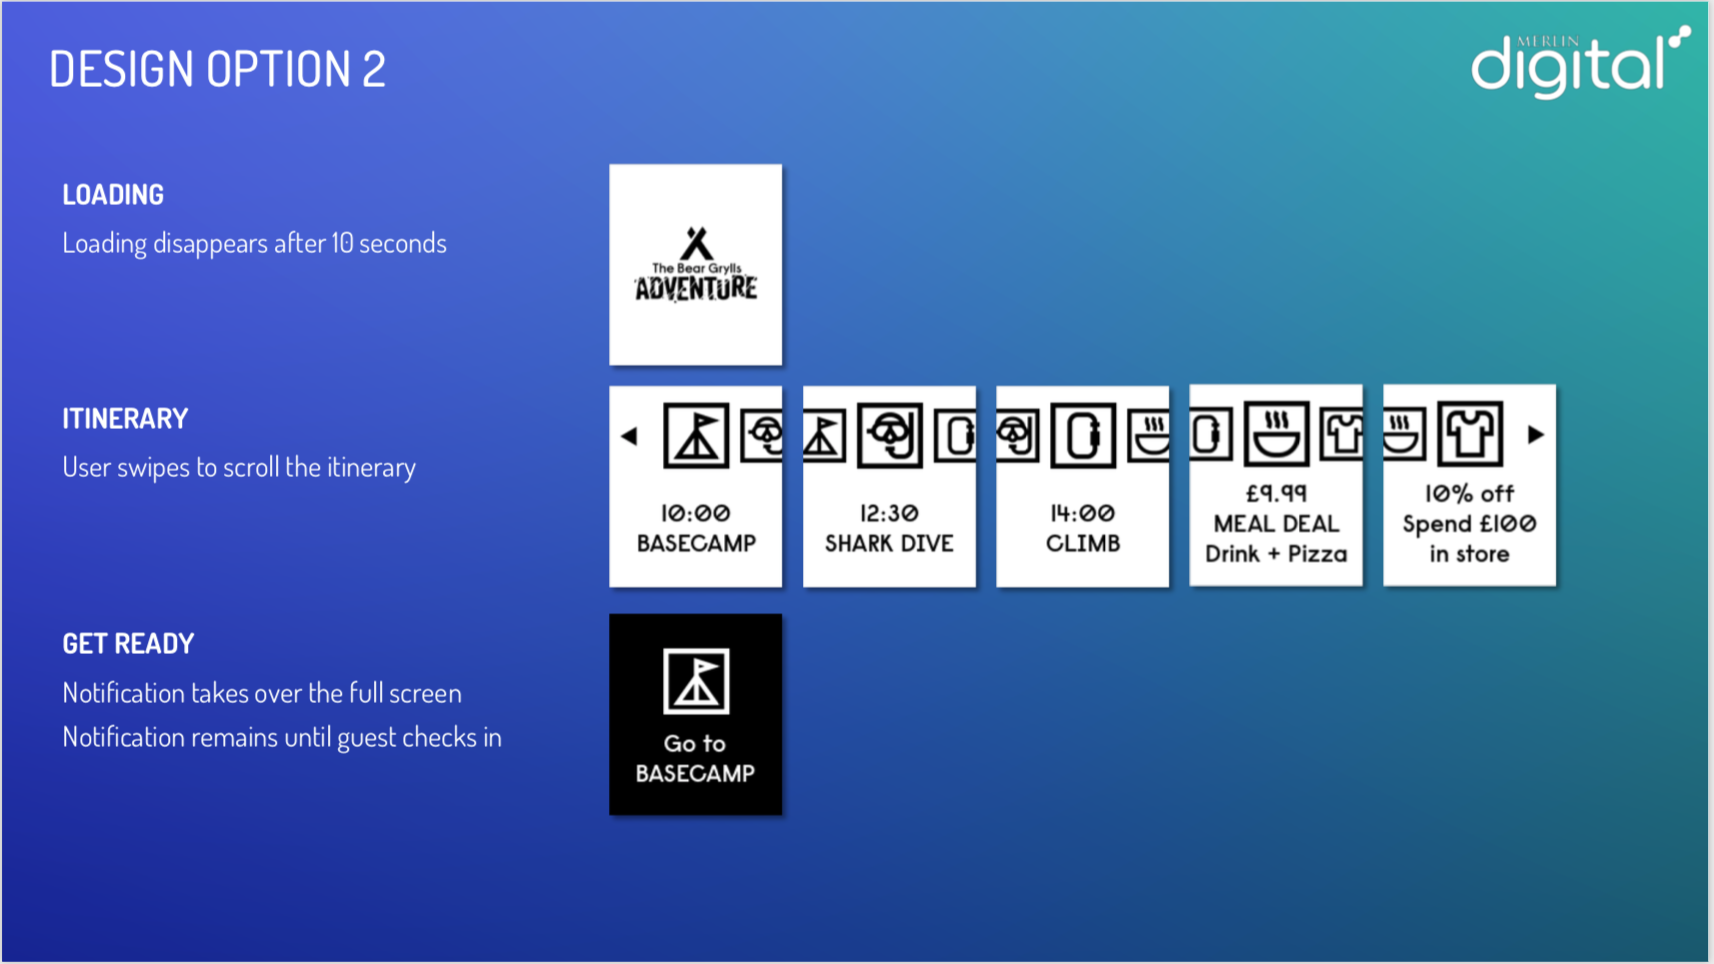Click the small carabiner icon on SHARK DIVE card

pyautogui.click(x=955, y=436)
